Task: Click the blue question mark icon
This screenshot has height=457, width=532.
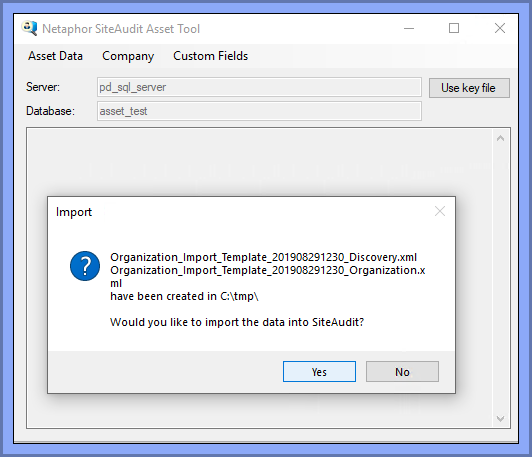Action: coord(85,266)
